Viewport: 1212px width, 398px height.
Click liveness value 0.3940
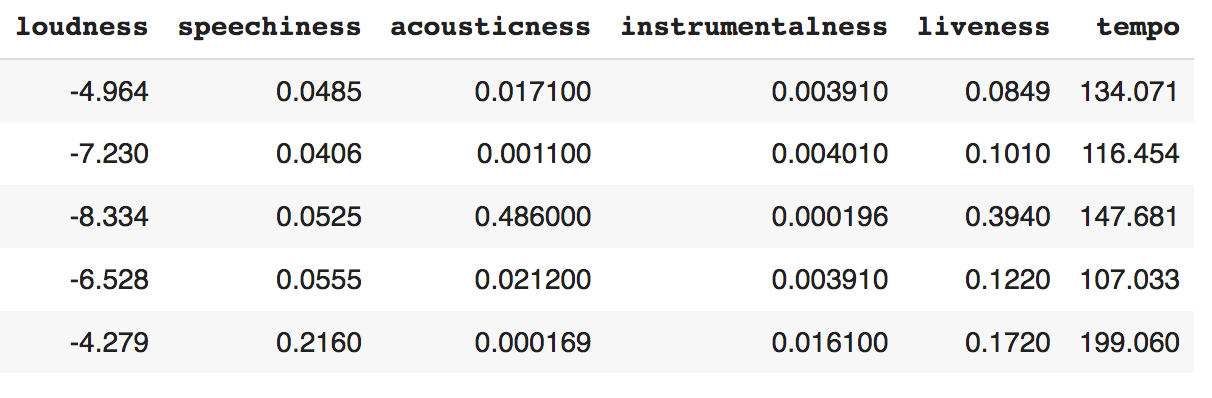pyautogui.click(x=1008, y=217)
